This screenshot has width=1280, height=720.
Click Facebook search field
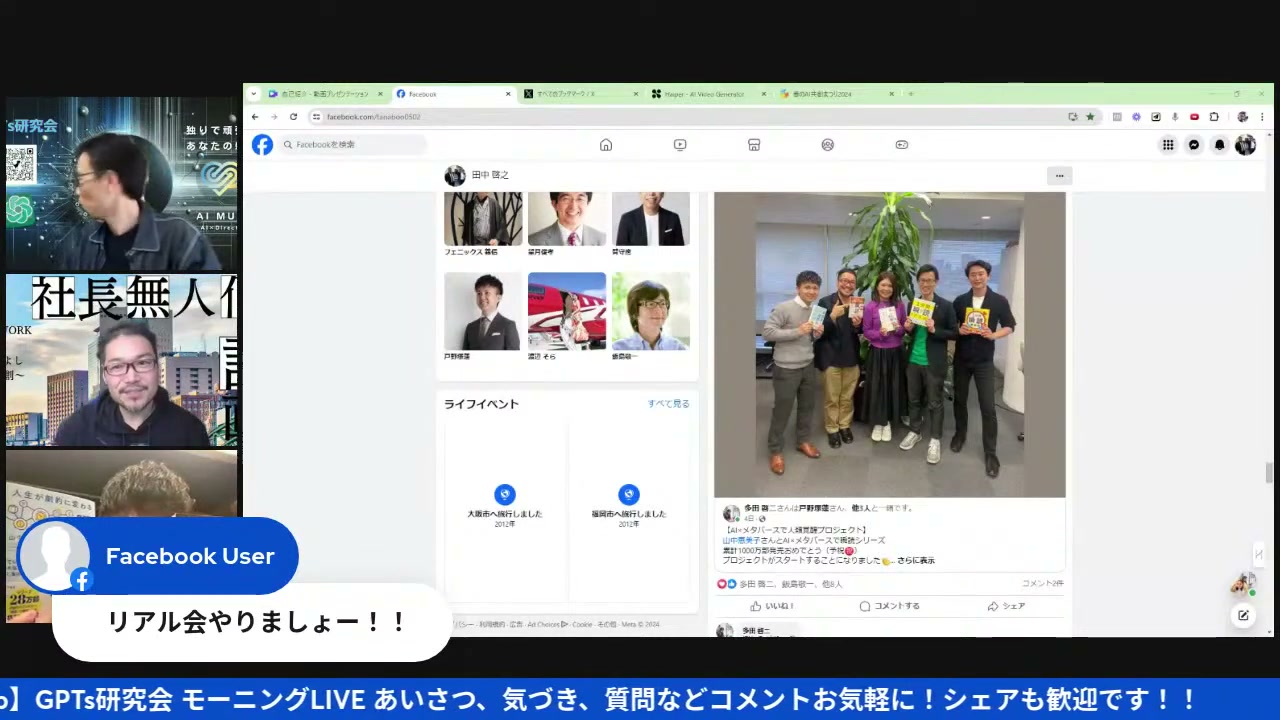(x=353, y=145)
